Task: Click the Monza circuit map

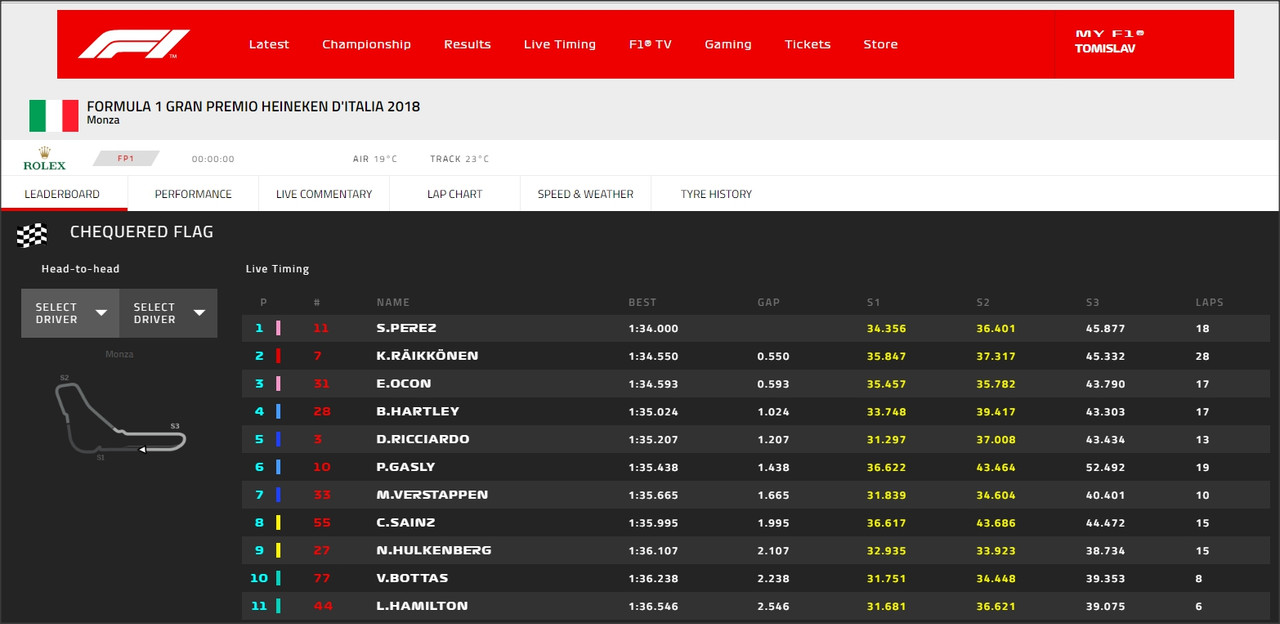Action: [120, 419]
